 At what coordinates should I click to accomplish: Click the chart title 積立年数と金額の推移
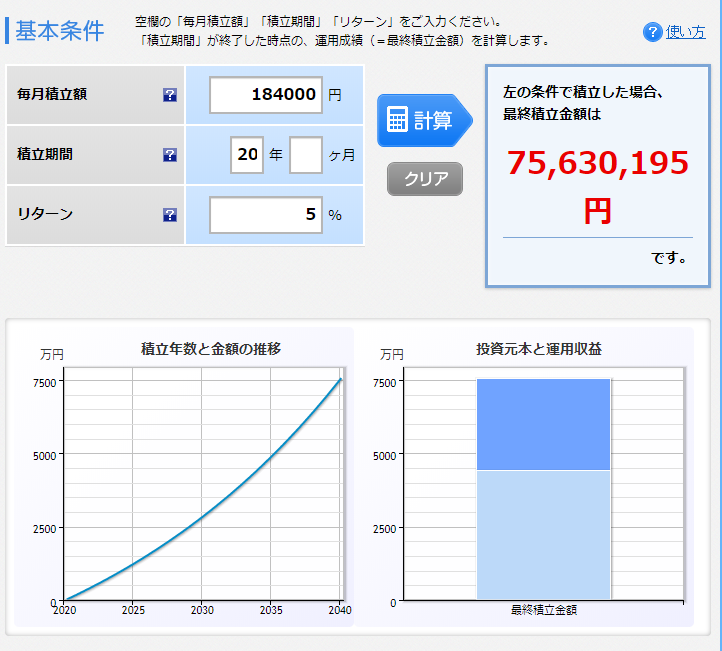pyautogui.click(x=211, y=349)
